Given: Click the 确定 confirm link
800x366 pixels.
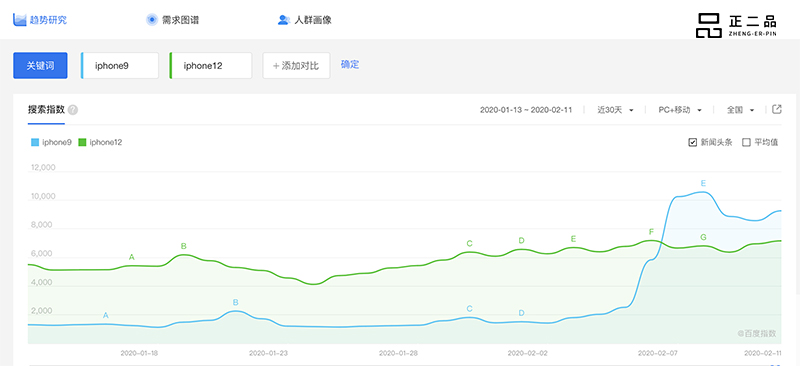Looking at the screenshot, I should pyautogui.click(x=350, y=65).
